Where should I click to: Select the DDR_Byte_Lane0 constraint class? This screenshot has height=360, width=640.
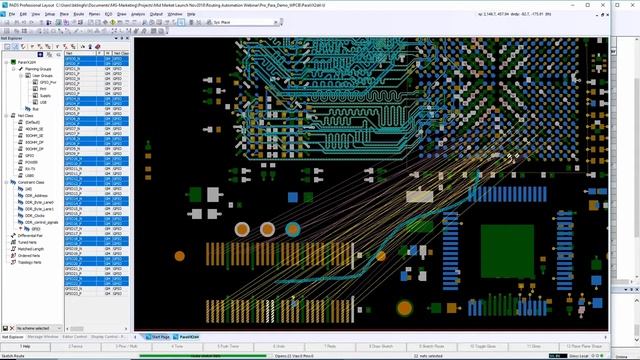click(39, 202)
